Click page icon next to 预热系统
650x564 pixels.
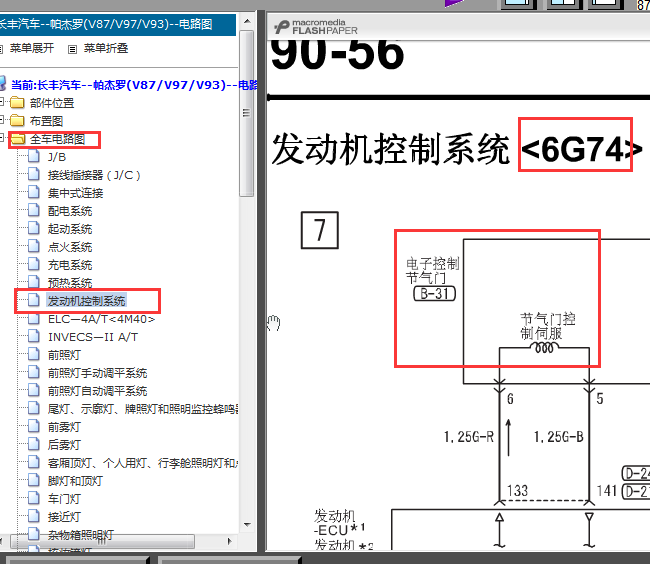(34, 282)
